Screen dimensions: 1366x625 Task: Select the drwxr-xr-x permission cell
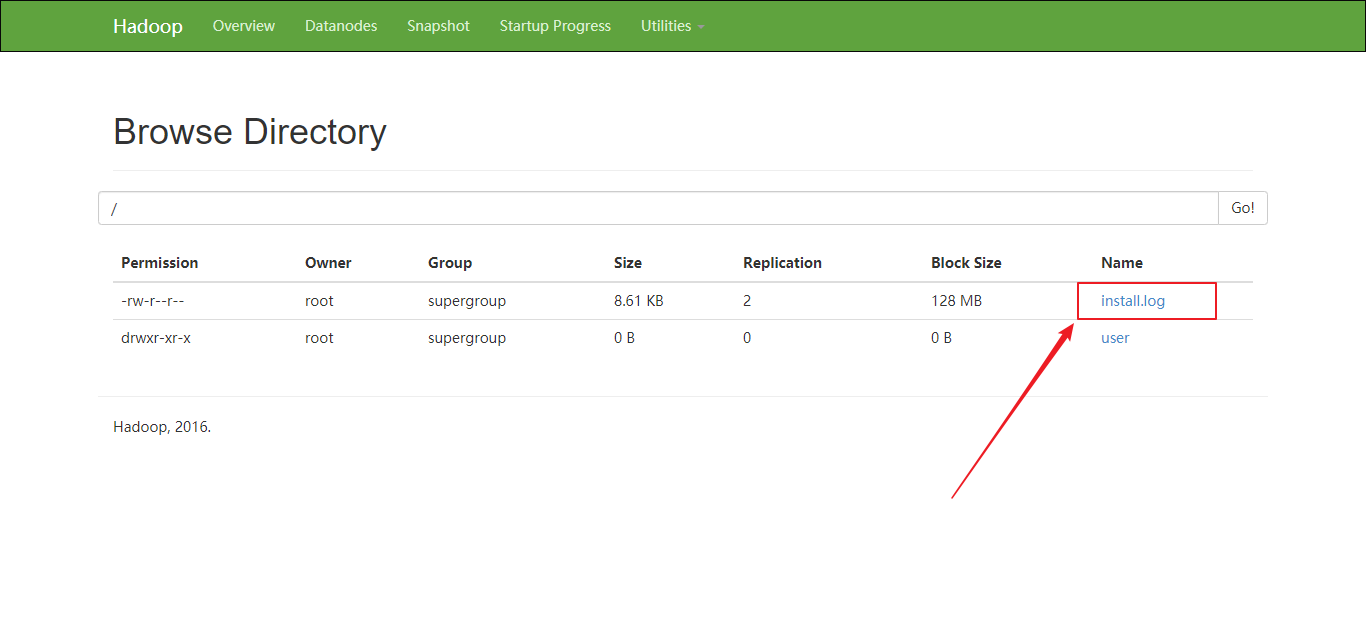(x=156, y=338)
